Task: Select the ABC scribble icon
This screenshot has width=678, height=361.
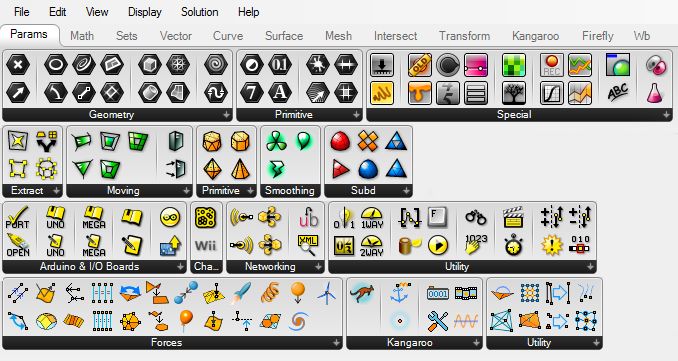Action: 617,93
